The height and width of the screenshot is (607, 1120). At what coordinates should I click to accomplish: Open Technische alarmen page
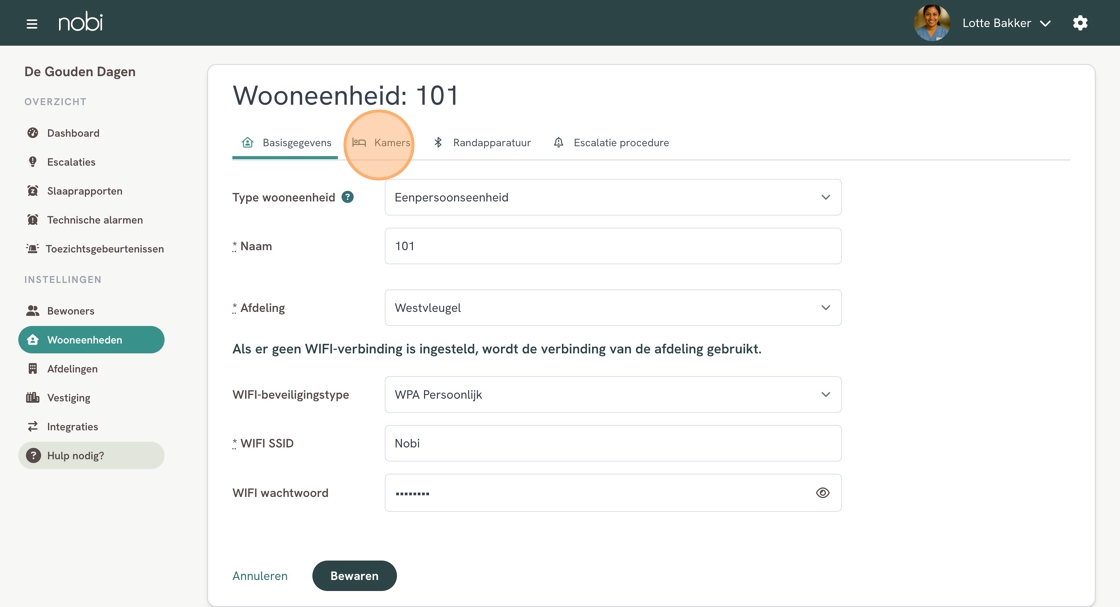(94, 220)
